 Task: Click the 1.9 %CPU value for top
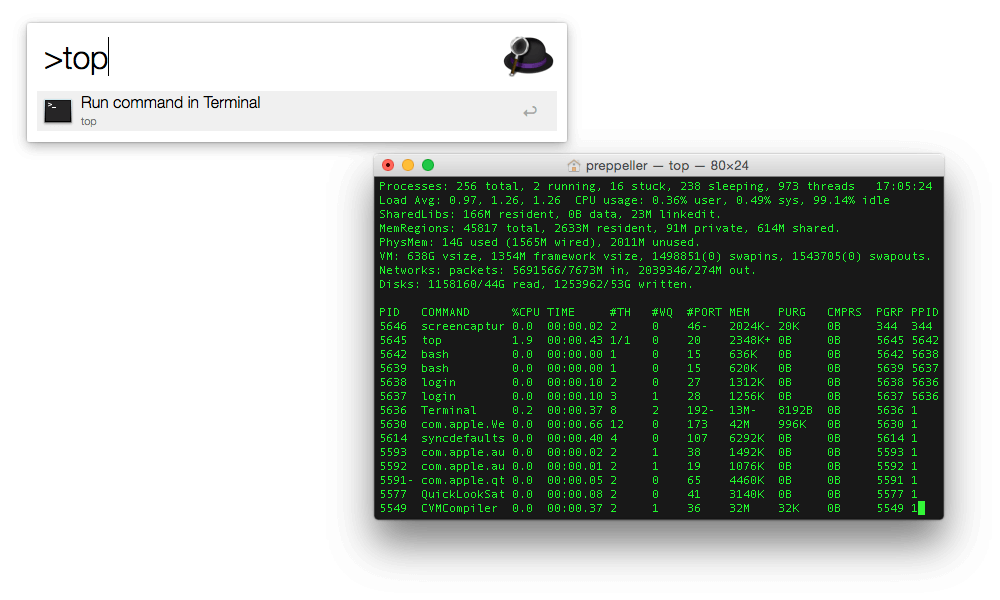click(522, 340)
